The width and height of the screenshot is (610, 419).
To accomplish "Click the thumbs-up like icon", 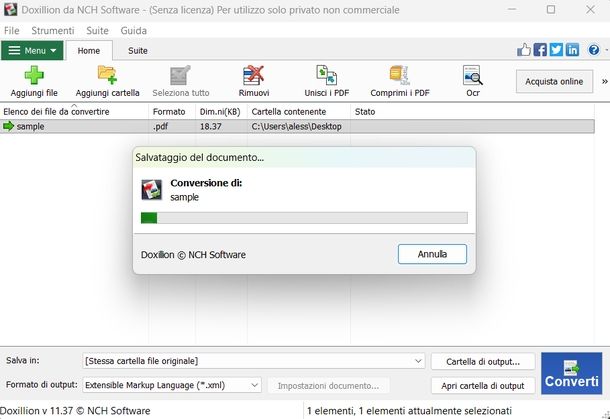I will (524, 50).
